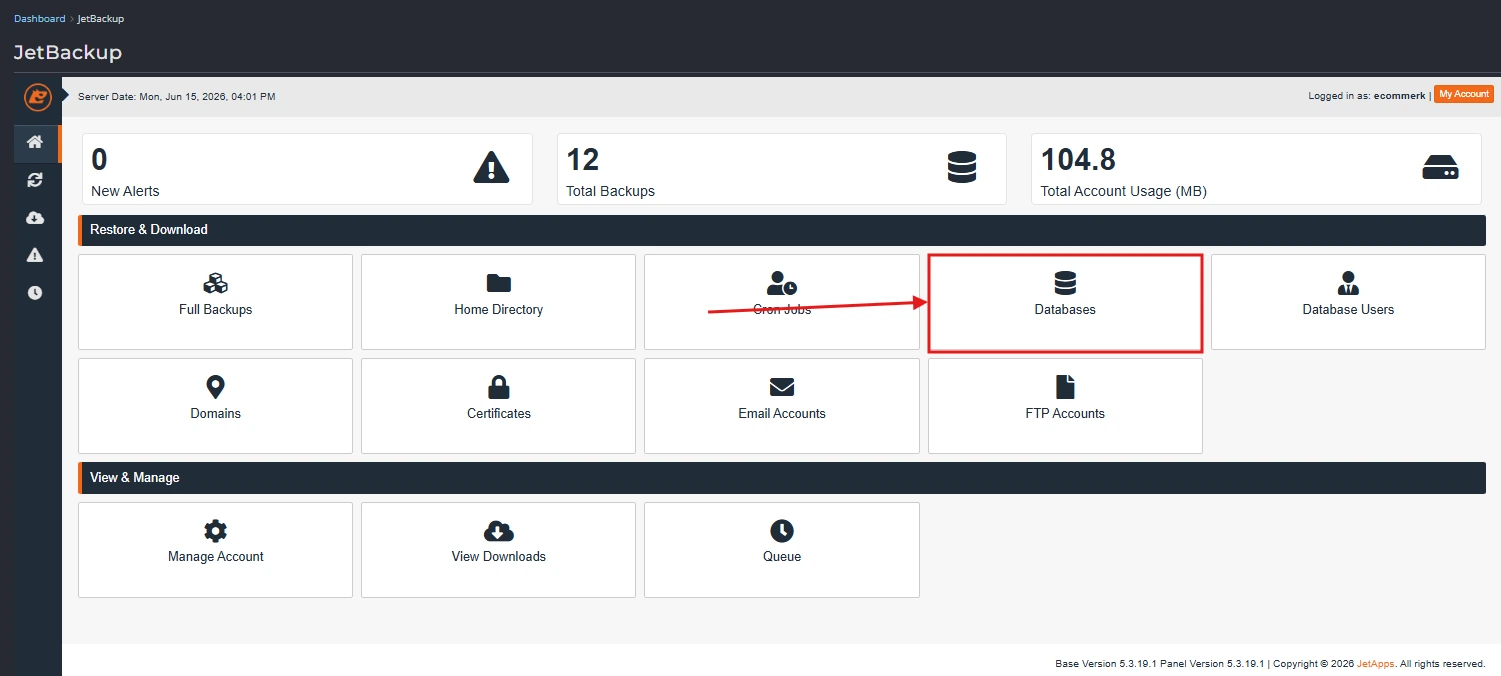Image resolution: width=1501 pixels, height=676 pixels.
Task: Open the Database Users tile
Action: click(x=1348, y=302)
